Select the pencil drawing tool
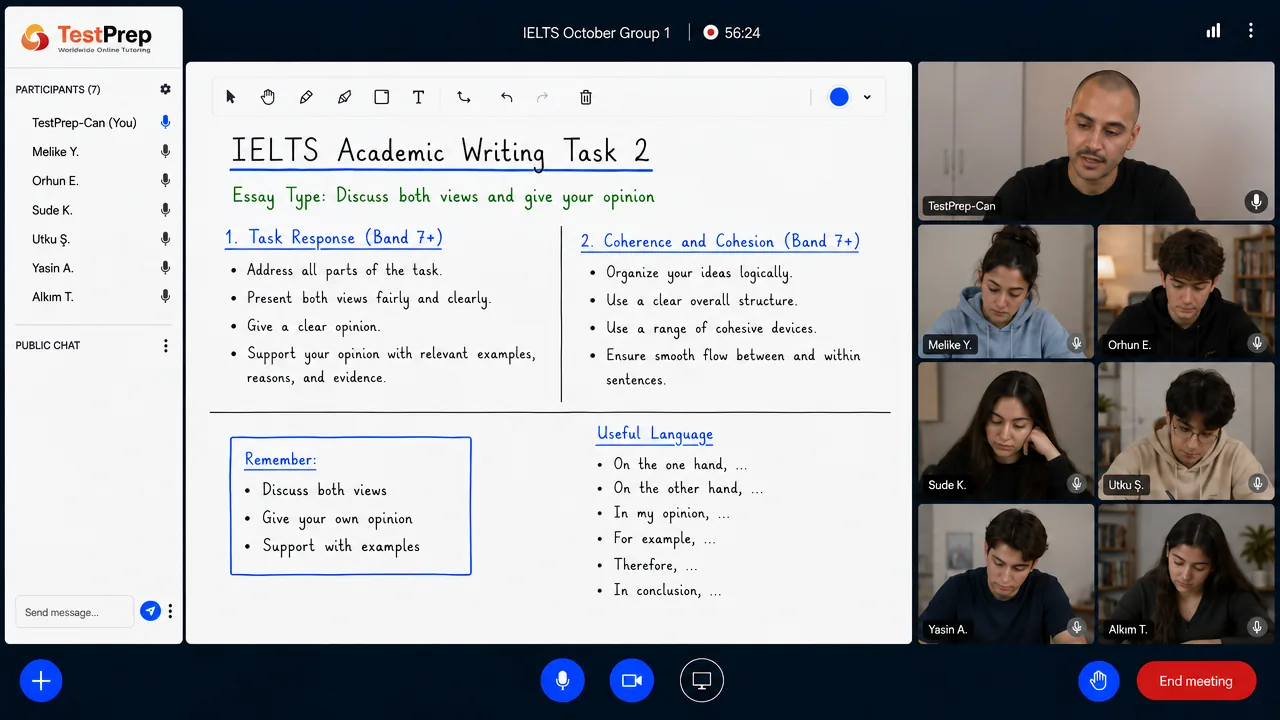Screen dimensions: 1280x720 306,97
